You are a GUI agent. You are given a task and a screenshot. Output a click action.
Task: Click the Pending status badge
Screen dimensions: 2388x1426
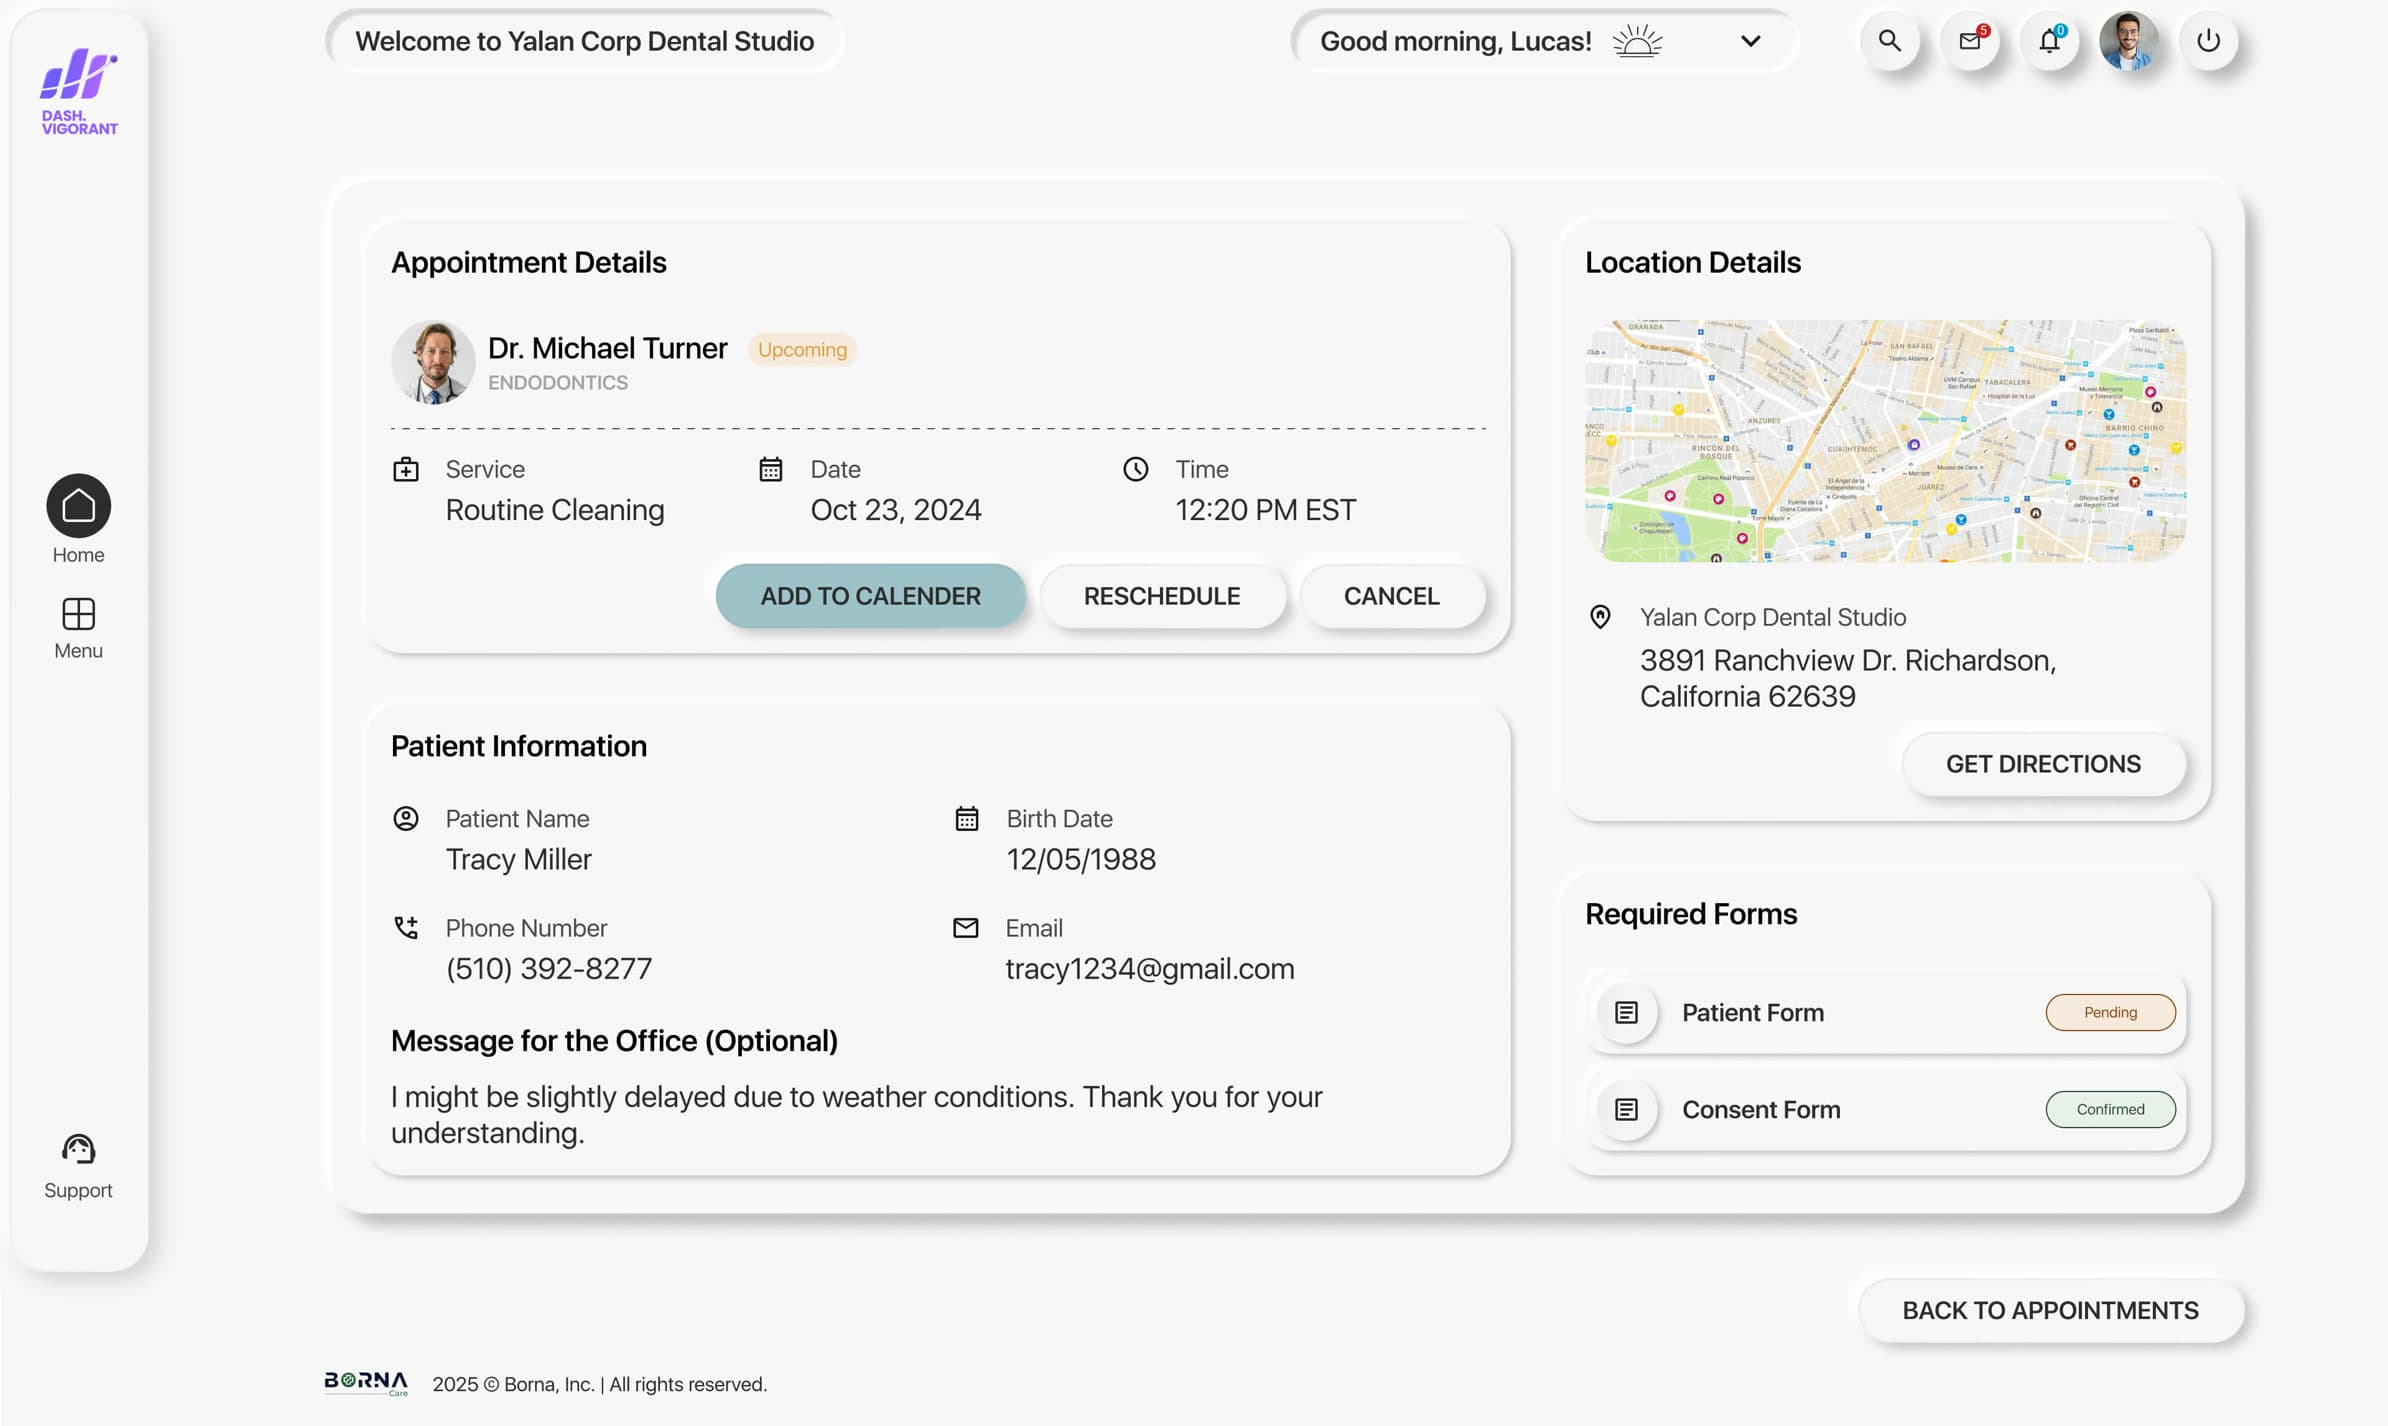2110,1012
